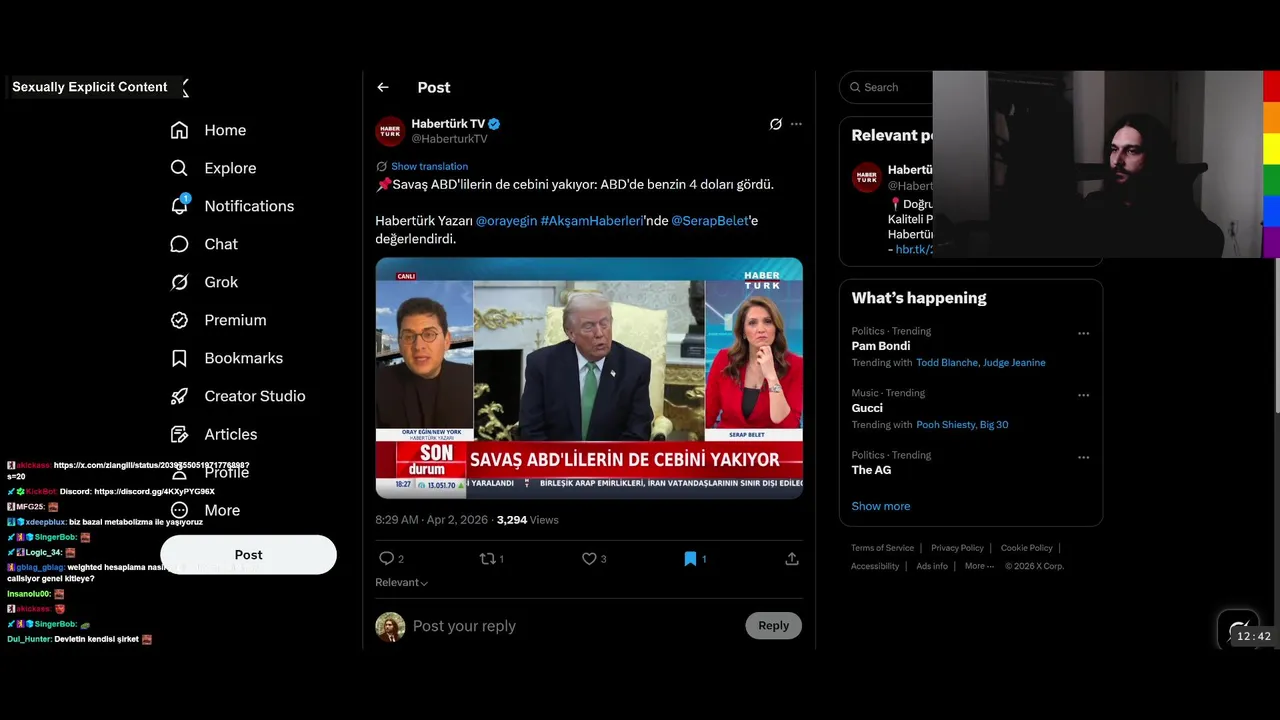Click Show translation link
Image resolution: width=1280 pixels, height=720 pixels.
tap(429, 166)
